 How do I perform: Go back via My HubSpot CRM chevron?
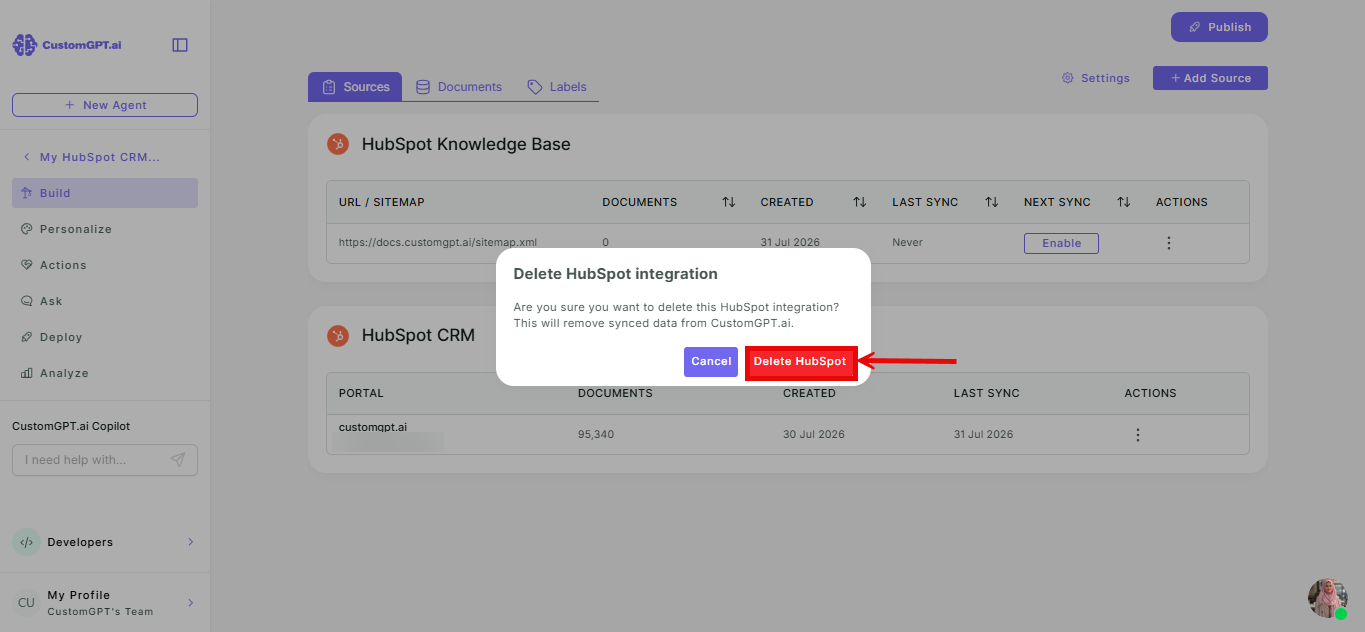point(26,157)
